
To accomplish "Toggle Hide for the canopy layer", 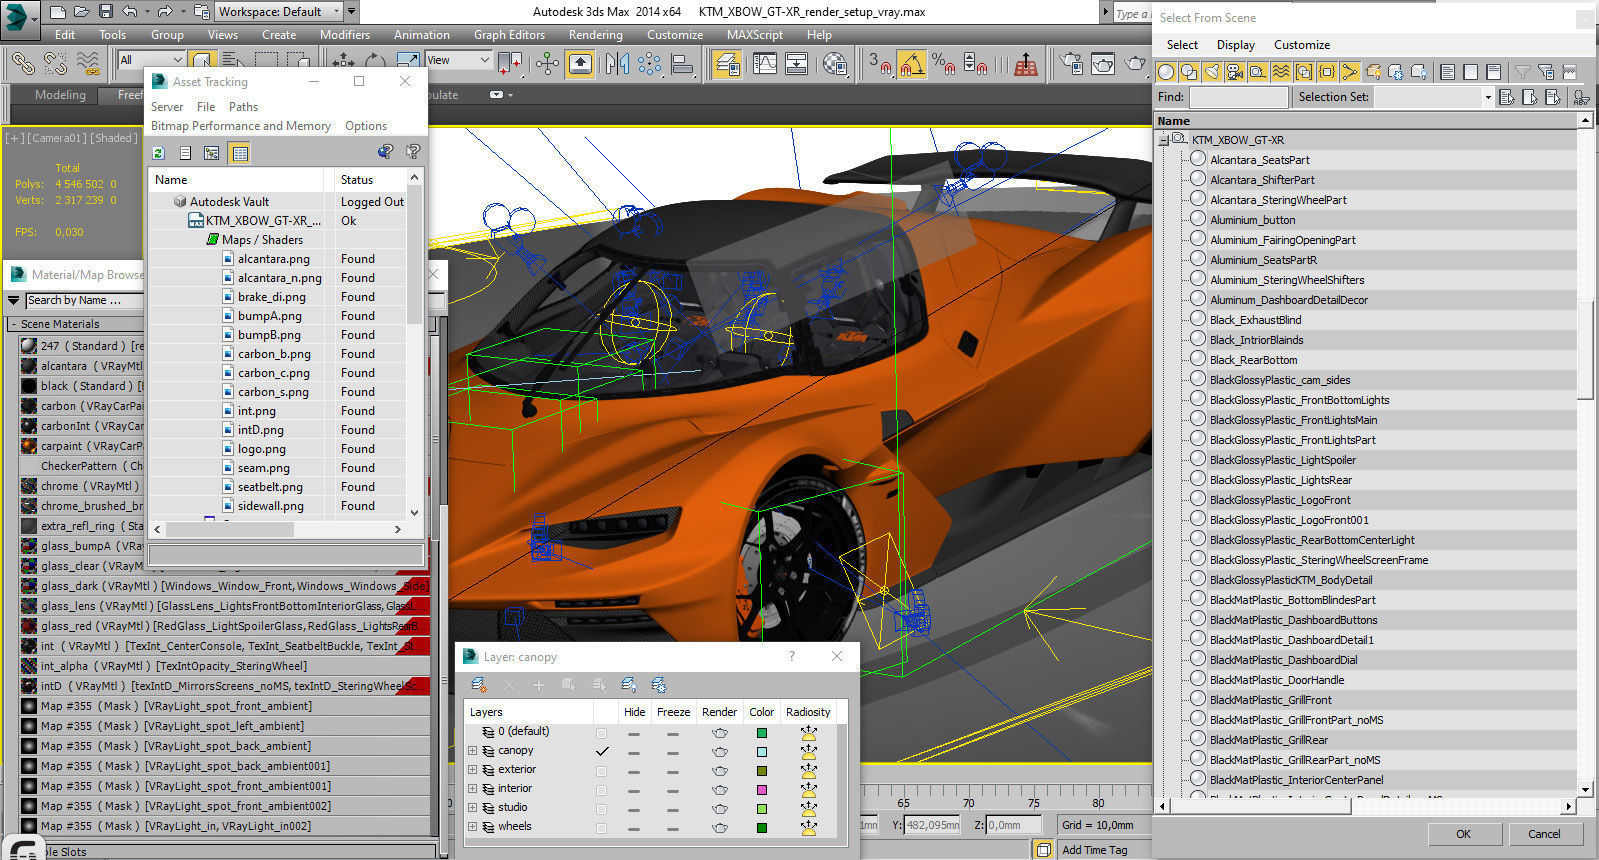I will pyautogui.click(x=634, y=751).
